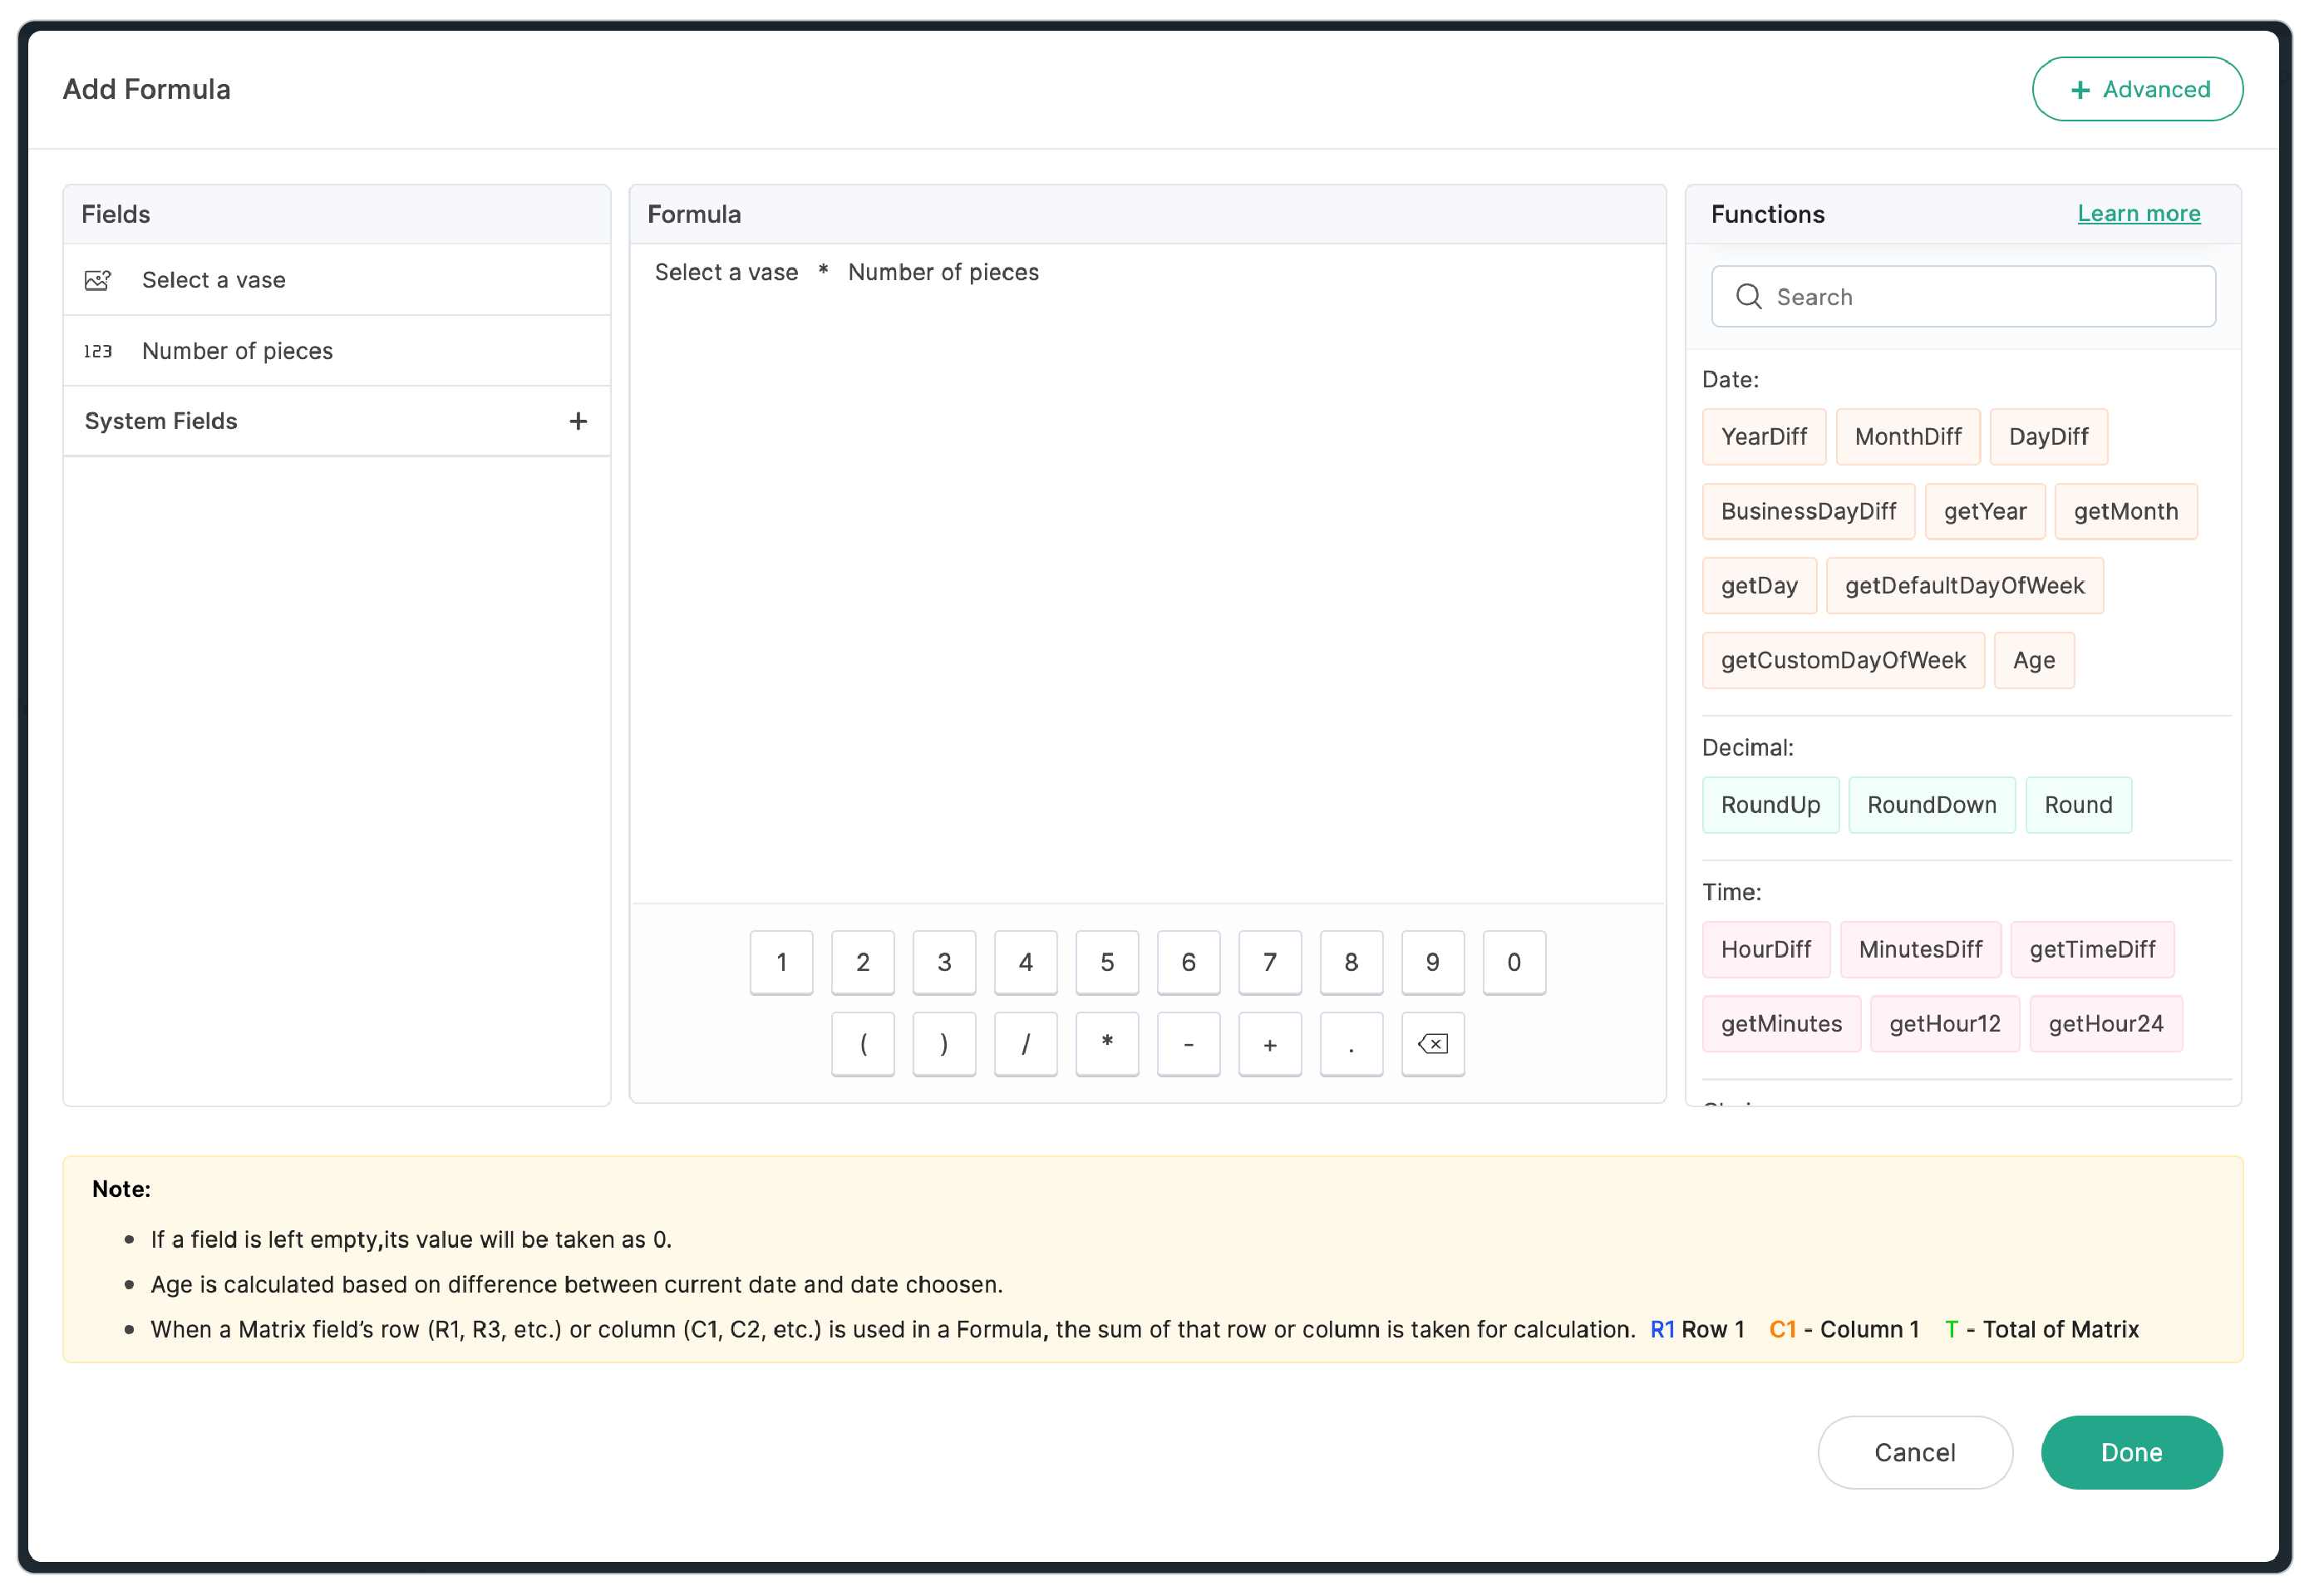Image resolution: width=2314 pixels, height=1596 pixels.
Task: Click the image field icon beside Select a vase
Action: pos(98,280)
